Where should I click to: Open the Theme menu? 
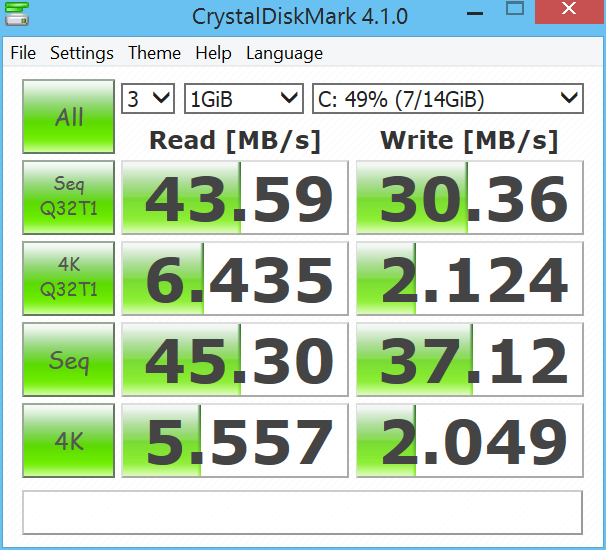click(x=154, y=53)
